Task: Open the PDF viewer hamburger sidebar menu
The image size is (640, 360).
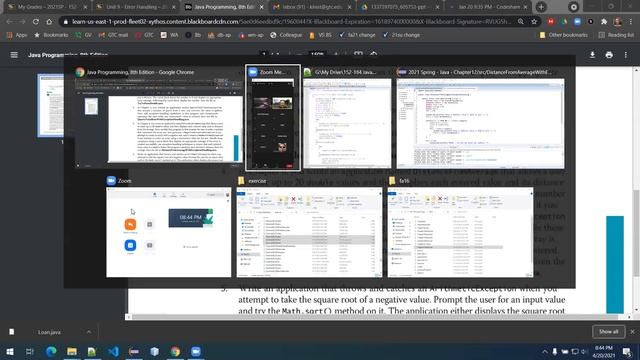Action: tap(14, 55)
